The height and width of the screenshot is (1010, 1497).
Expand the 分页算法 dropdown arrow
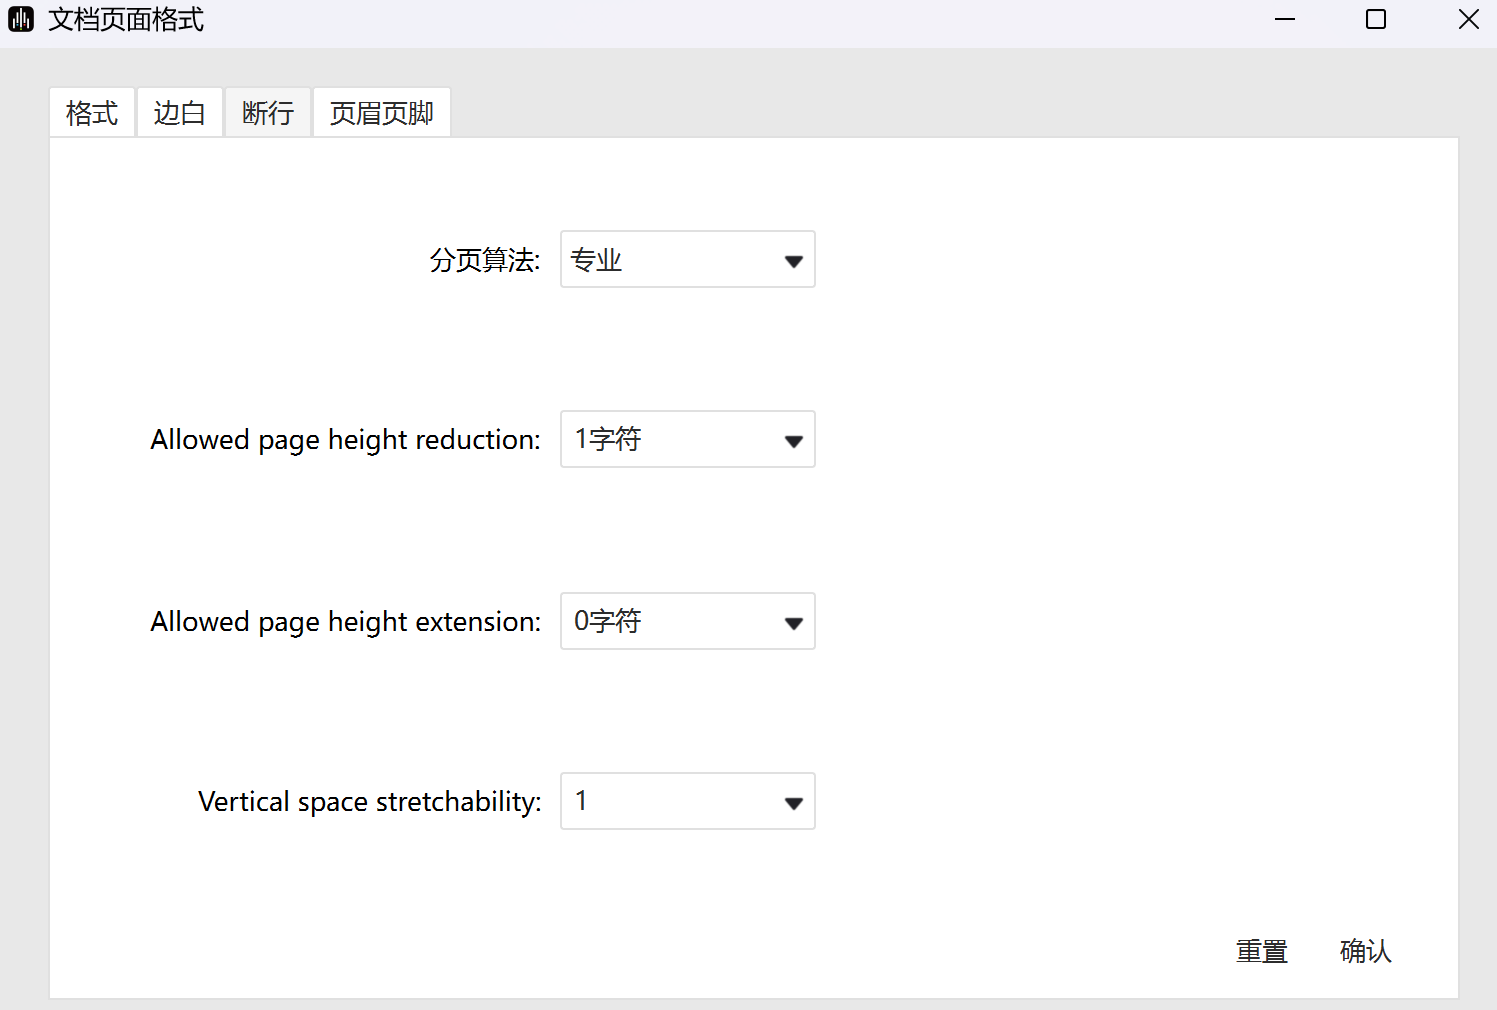pyautogui.click(x=793, y=261)
